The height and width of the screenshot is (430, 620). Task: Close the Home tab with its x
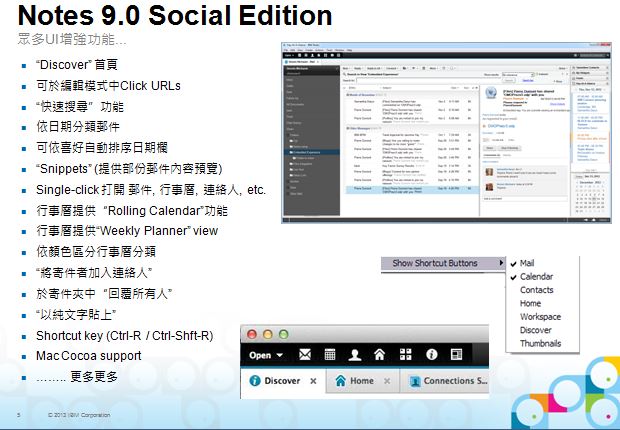(x=387, y=381)
